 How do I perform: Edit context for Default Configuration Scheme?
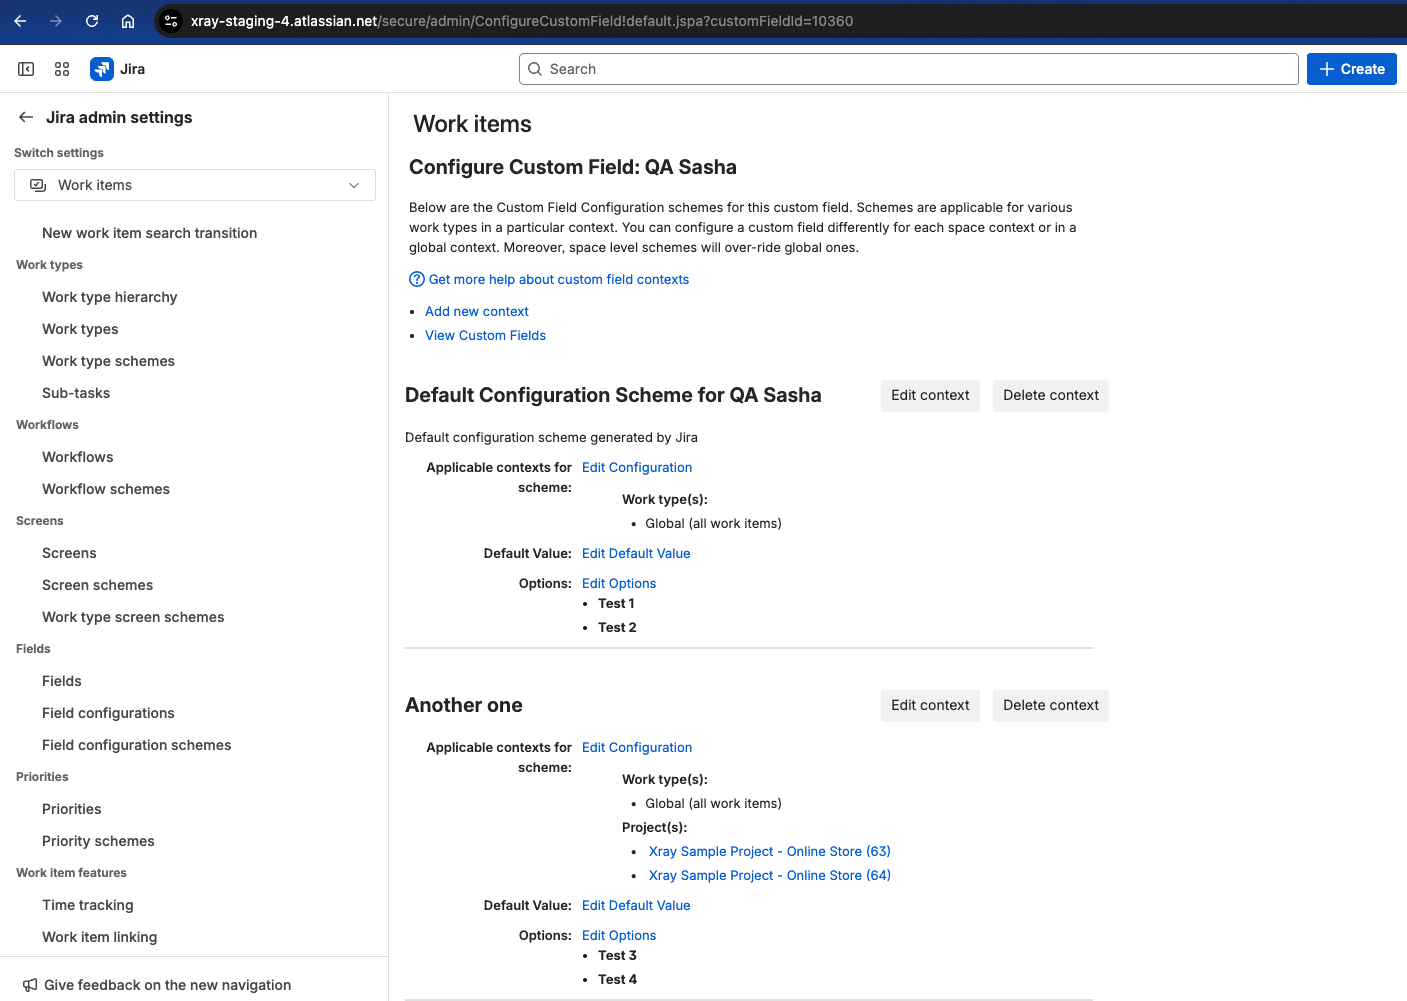tap(930, 395)
